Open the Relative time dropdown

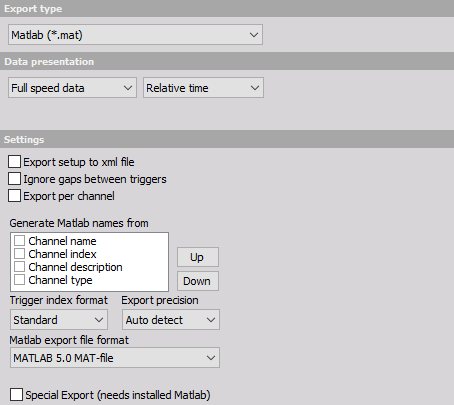(x=203, y=88)
